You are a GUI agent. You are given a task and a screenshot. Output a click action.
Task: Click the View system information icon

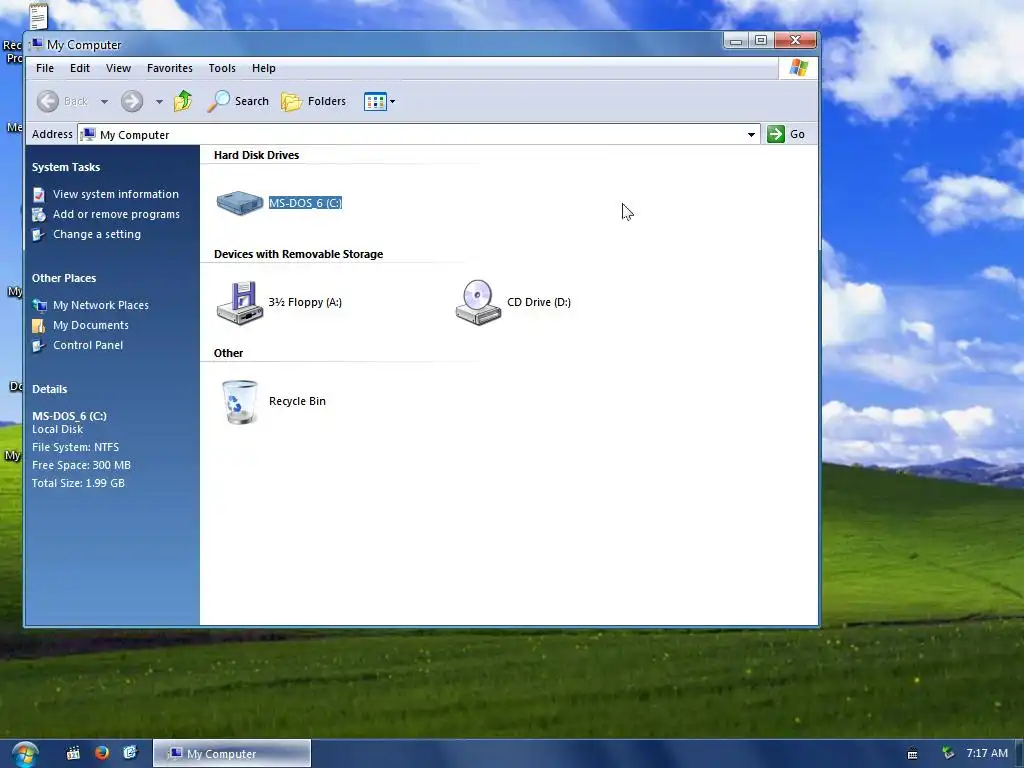[39, 195]
